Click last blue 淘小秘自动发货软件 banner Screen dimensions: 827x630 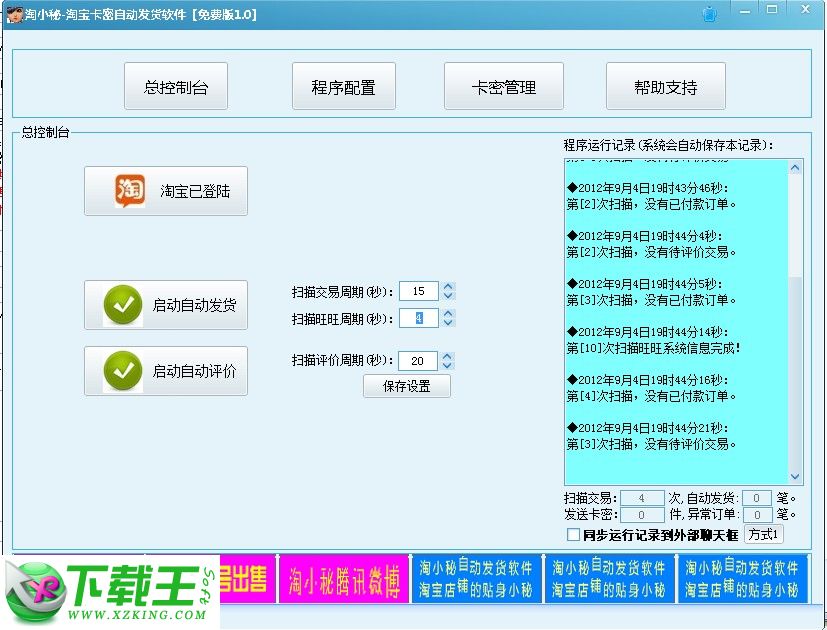743,578
